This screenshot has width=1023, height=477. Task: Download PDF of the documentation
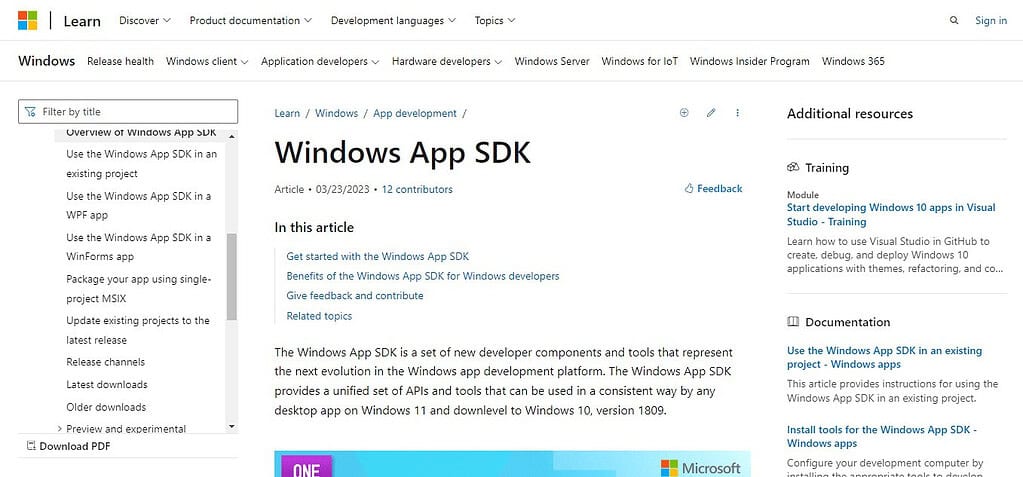[69, 446]
